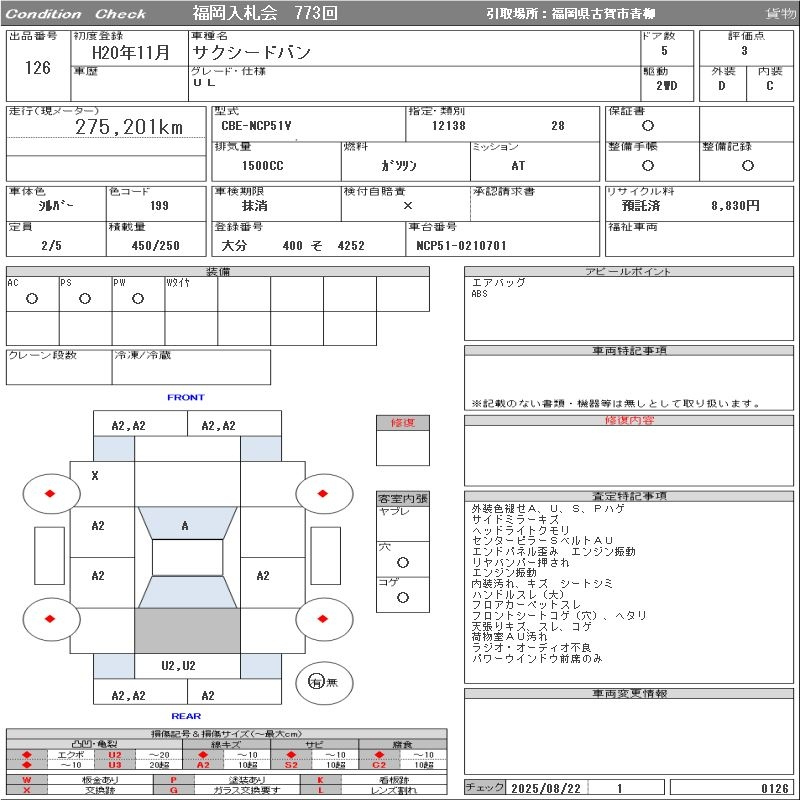Viewport: 800px width, 800px height.
Task: Click the circle mark under 保証書
Action: pos(647,126)
